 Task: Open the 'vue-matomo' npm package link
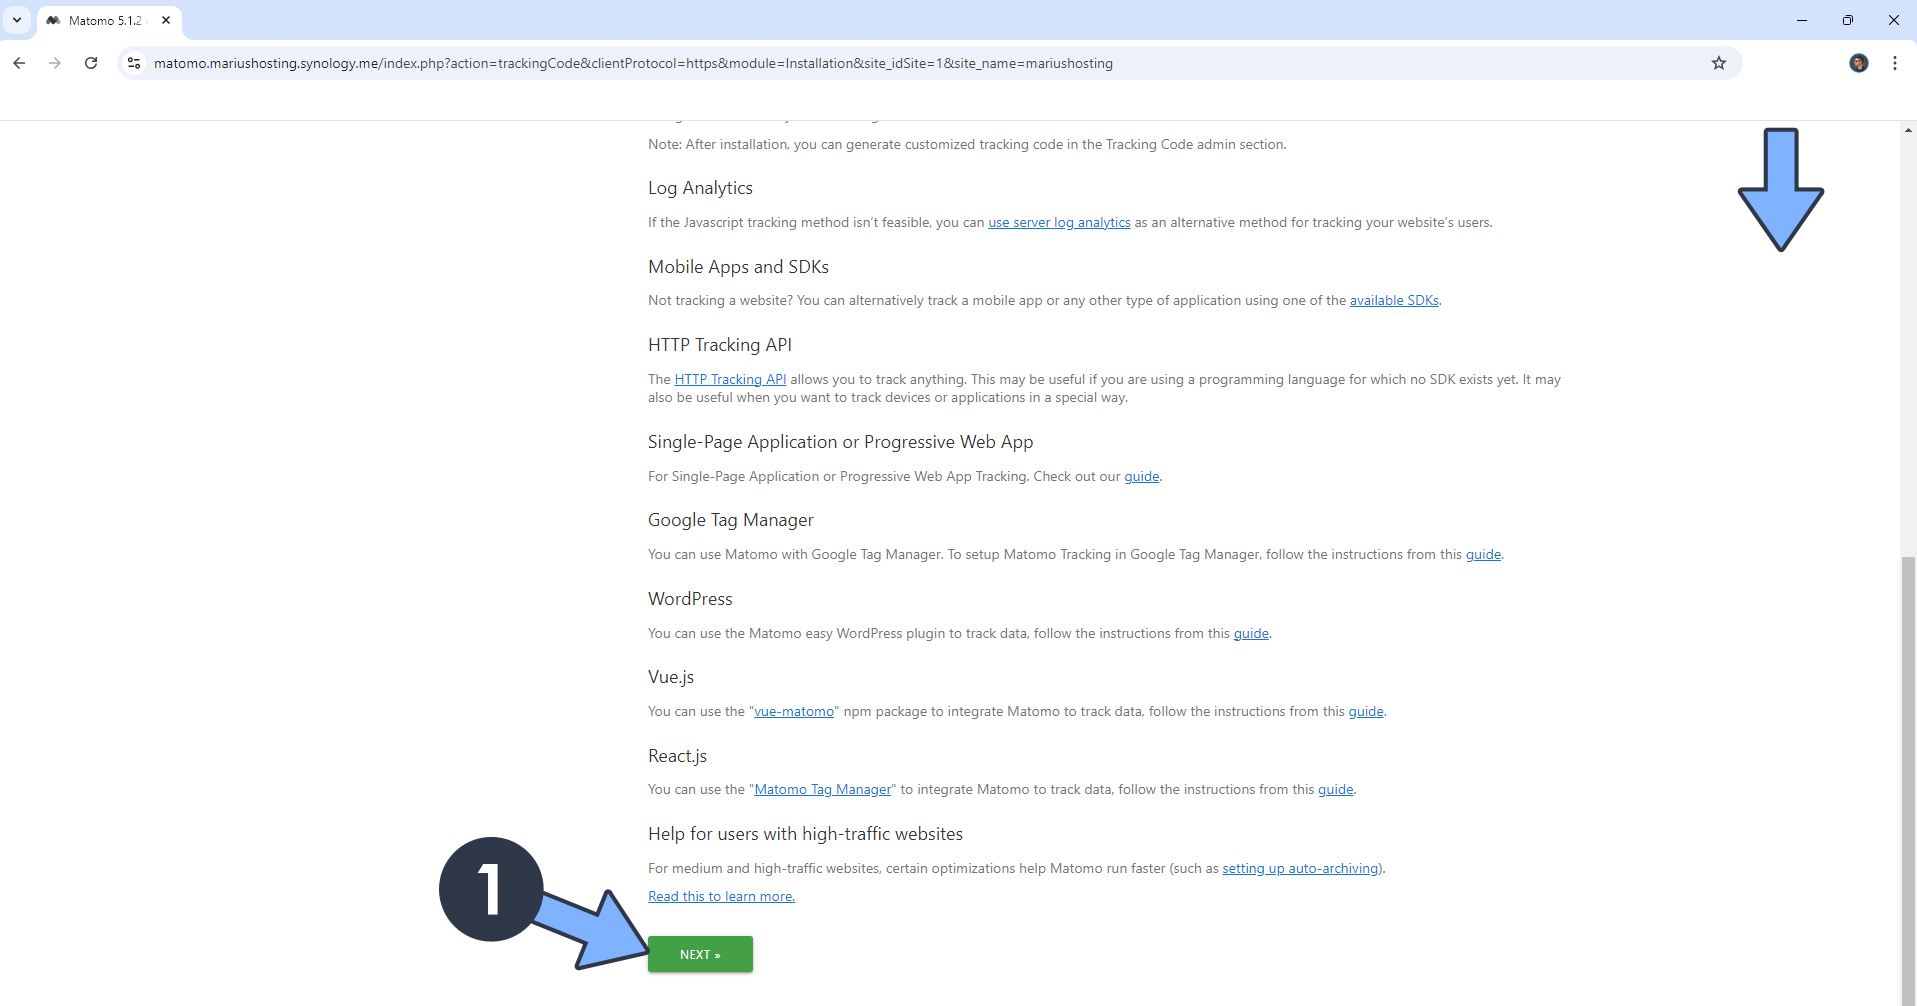pyautogui.click(x=794, y=712)
